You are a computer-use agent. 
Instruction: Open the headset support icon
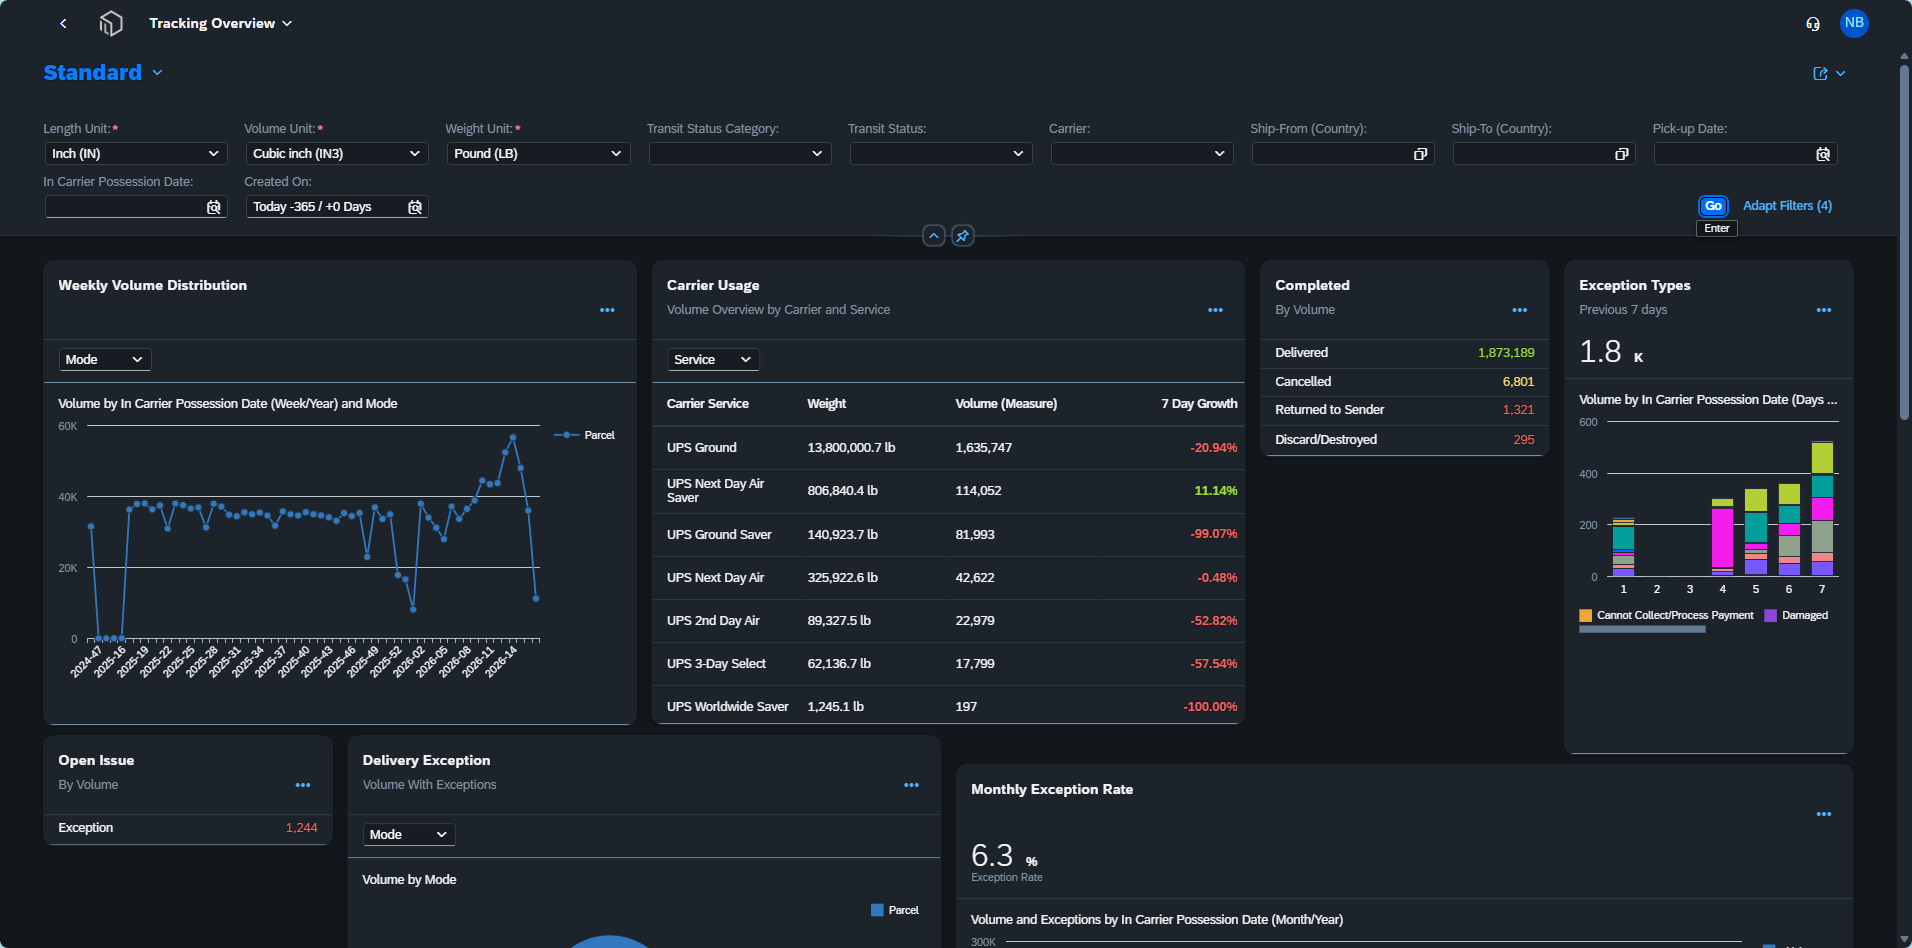1813,23
